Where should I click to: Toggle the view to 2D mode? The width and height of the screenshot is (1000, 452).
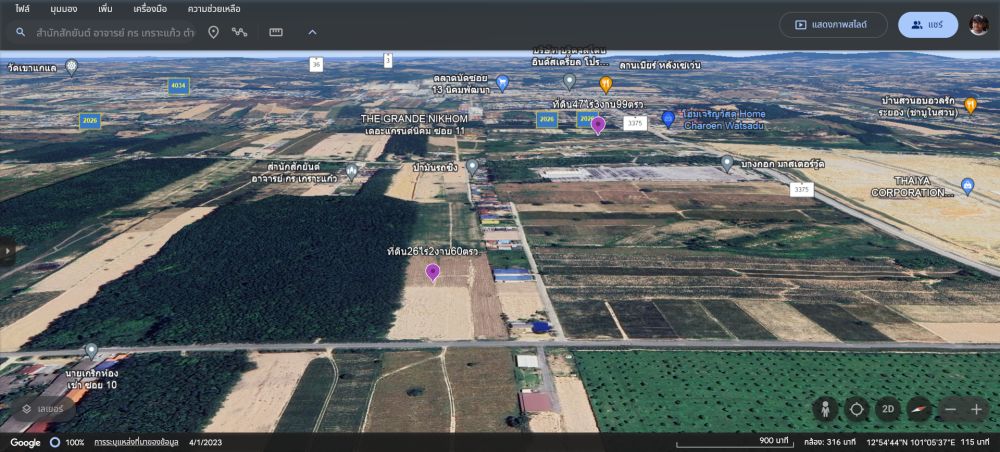click(887, 409)
